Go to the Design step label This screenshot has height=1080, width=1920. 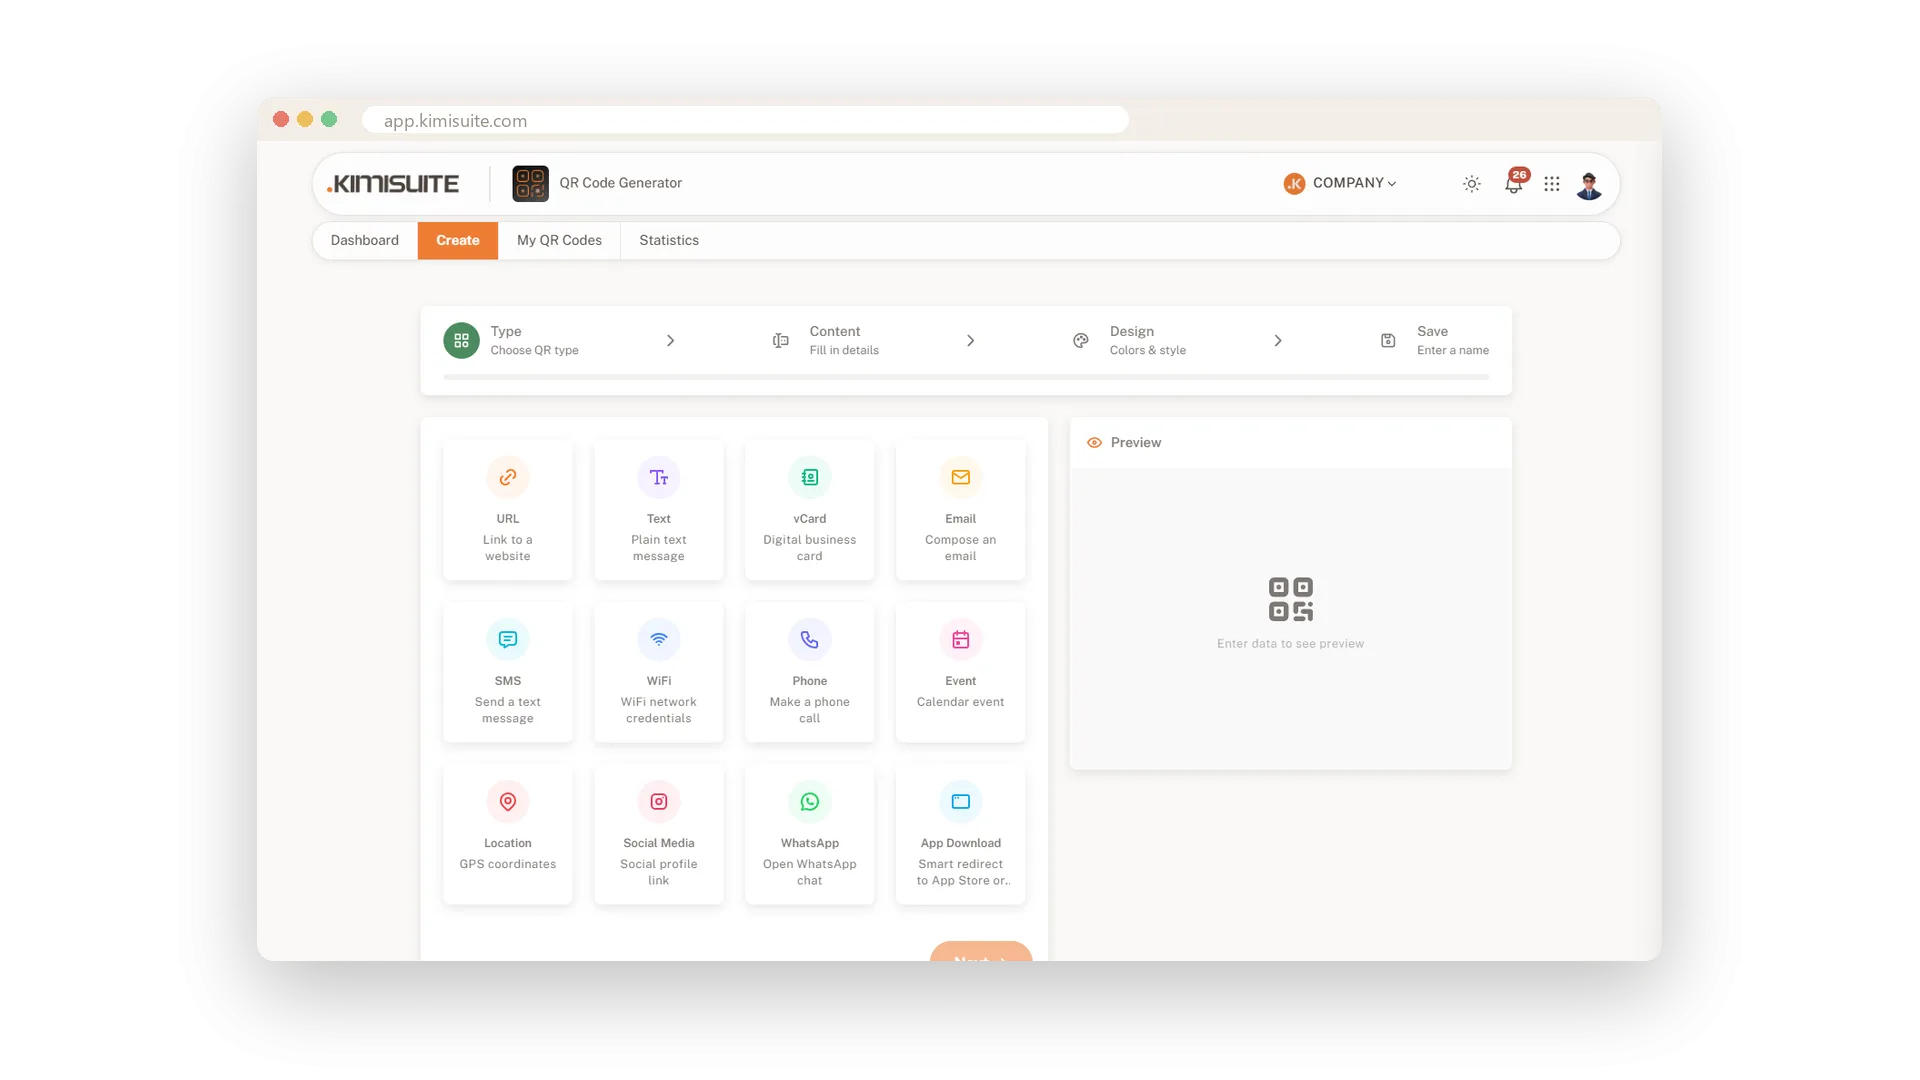tap(1132, 331)
